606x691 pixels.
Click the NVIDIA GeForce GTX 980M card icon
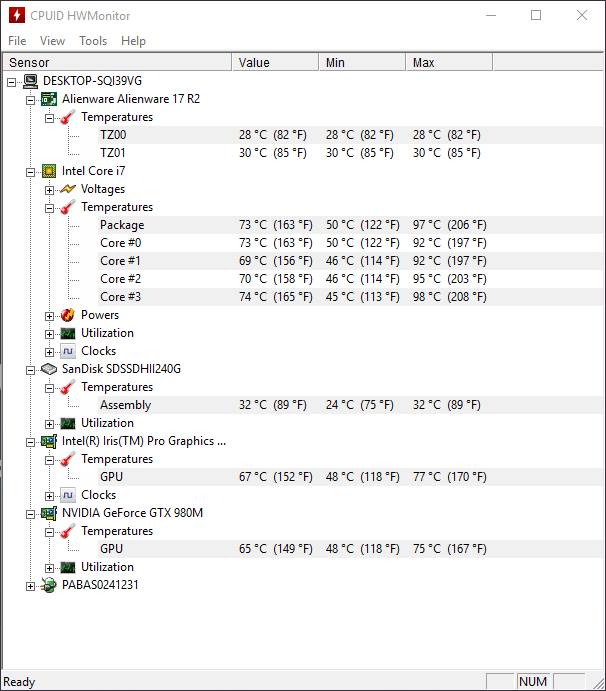(49, 513)
